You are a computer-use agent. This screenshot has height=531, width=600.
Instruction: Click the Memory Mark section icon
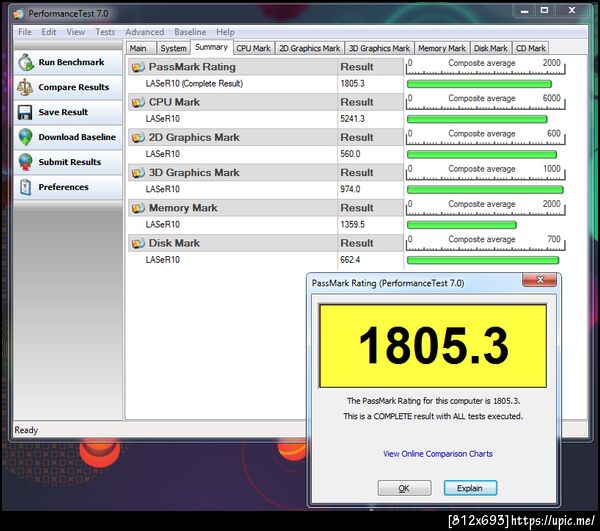138,208
